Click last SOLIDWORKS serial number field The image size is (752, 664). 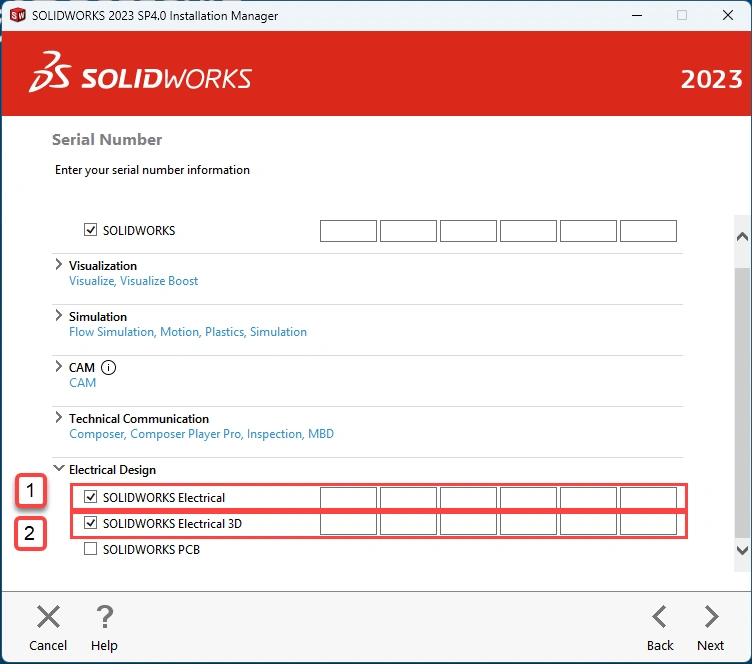click(x=648, y=231)
